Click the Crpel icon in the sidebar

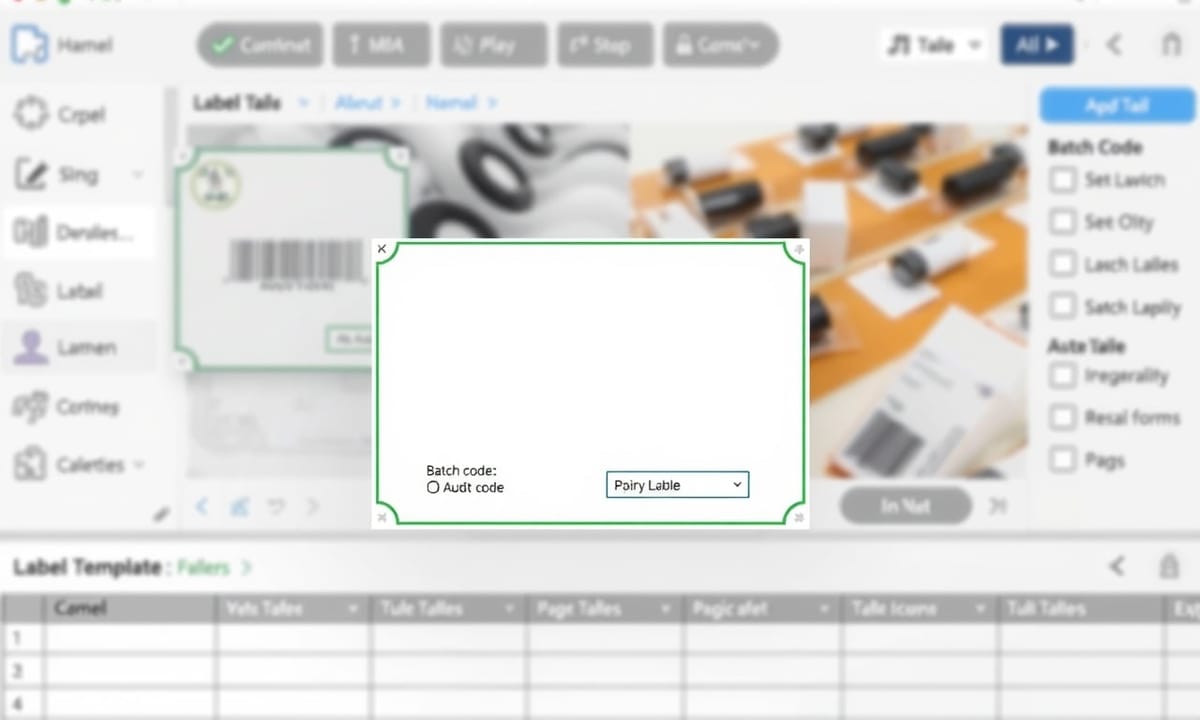coord(31,114)
